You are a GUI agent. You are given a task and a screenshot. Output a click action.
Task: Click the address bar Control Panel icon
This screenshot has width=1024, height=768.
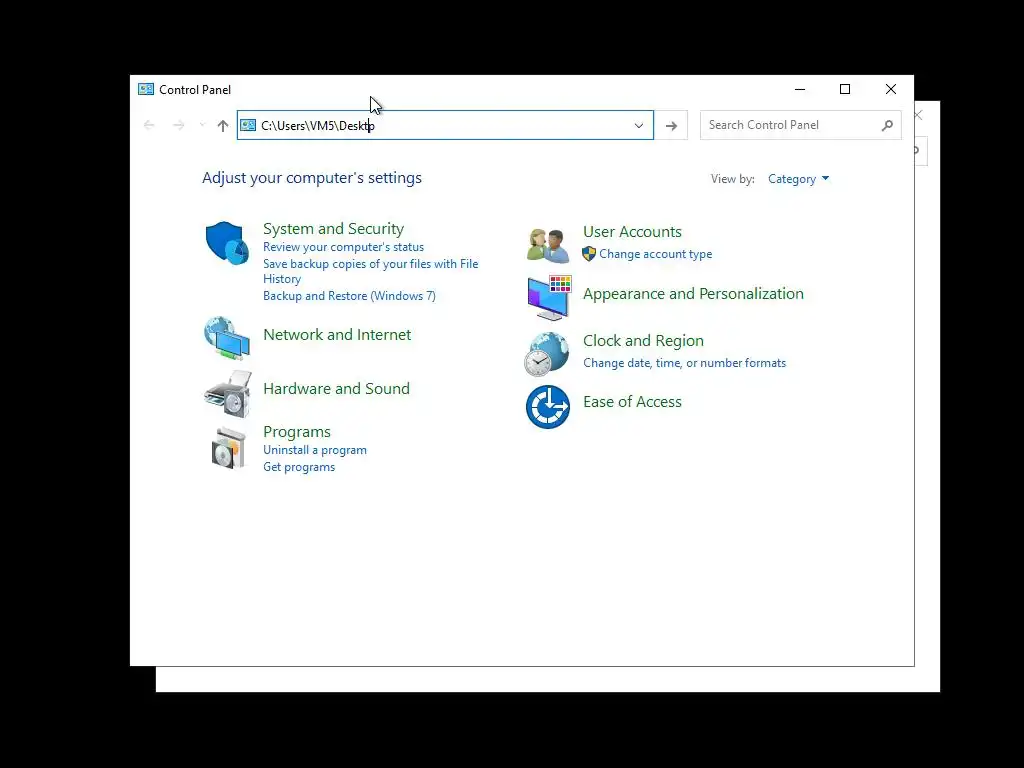pos(248,125)
